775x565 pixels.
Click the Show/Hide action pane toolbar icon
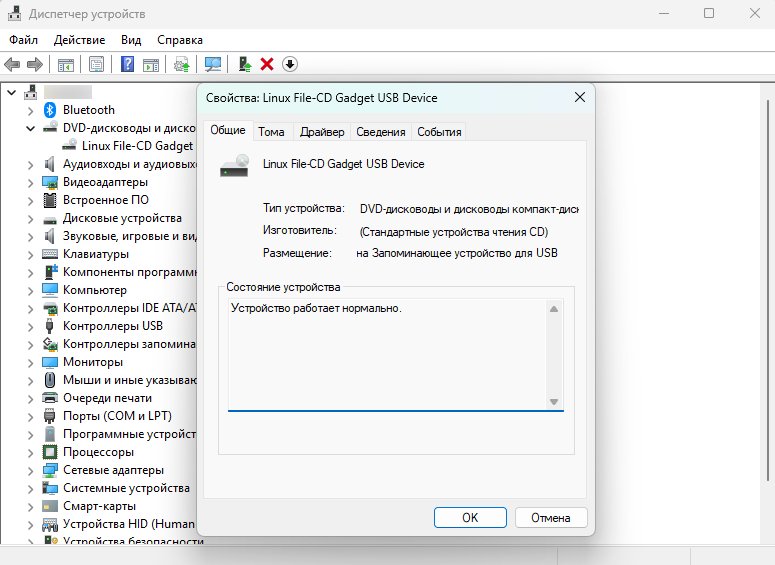pos(151,64)
